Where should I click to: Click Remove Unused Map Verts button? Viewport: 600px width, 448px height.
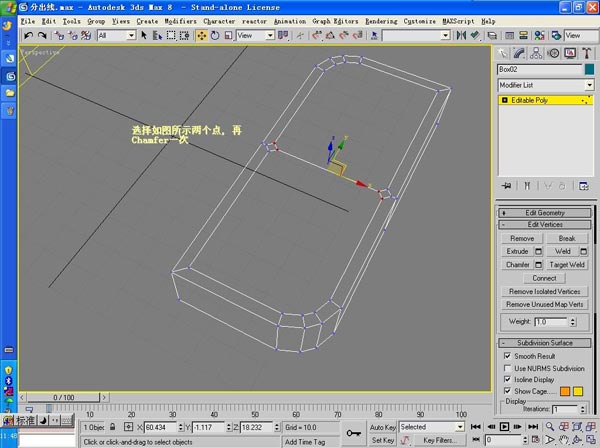coord(545,305)
